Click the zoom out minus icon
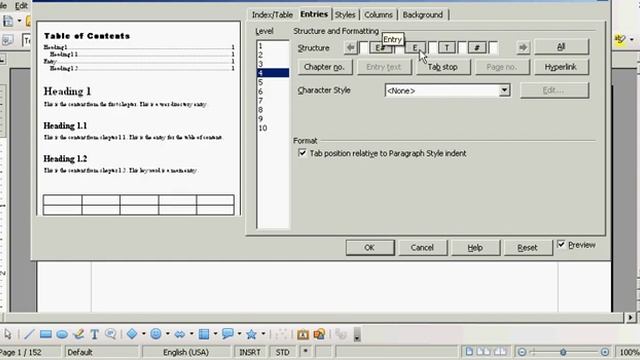Viewport: 640px width, 360px height. point(522,352)
